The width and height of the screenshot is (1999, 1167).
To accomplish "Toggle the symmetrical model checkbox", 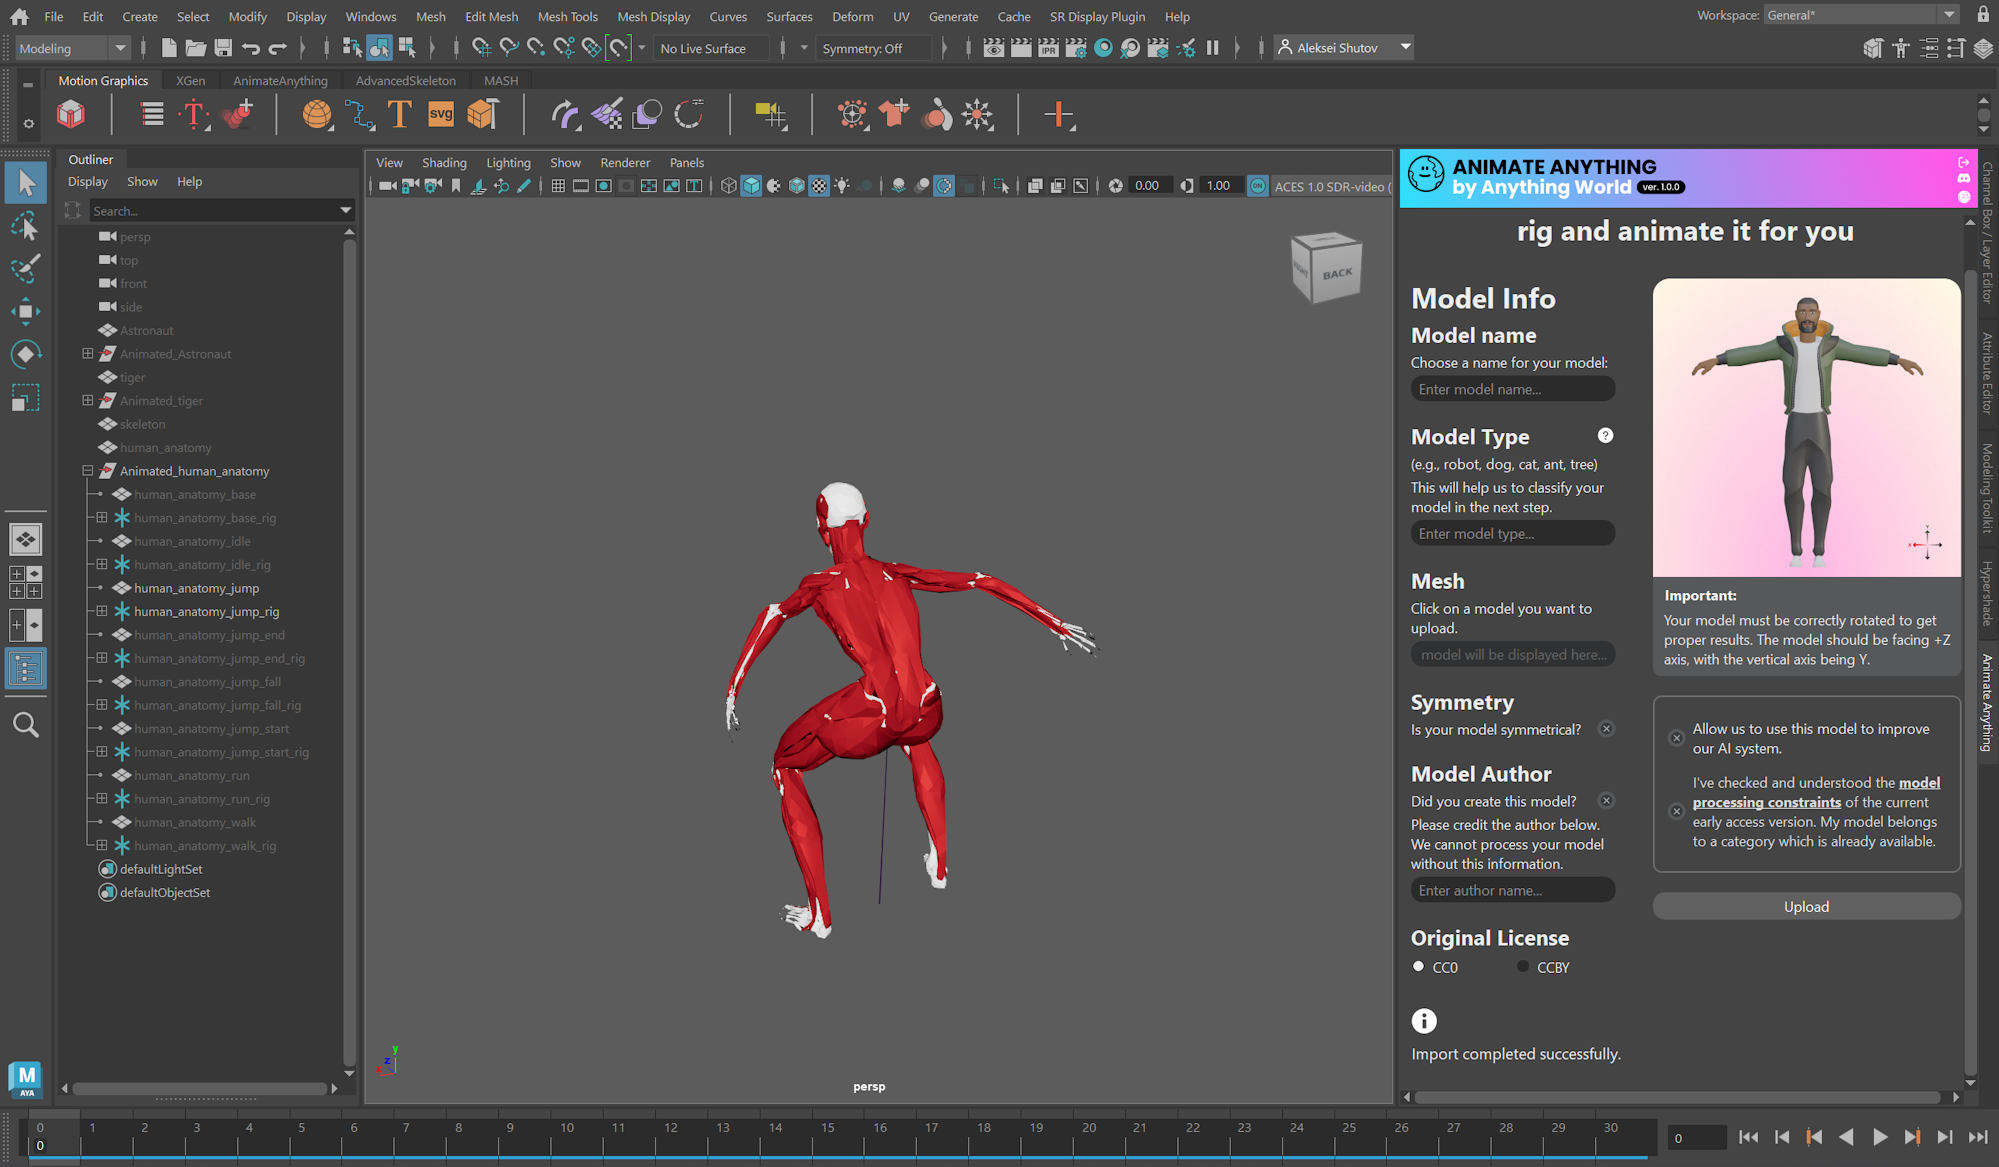I will pyautogui.click(x=1606, y=729).
